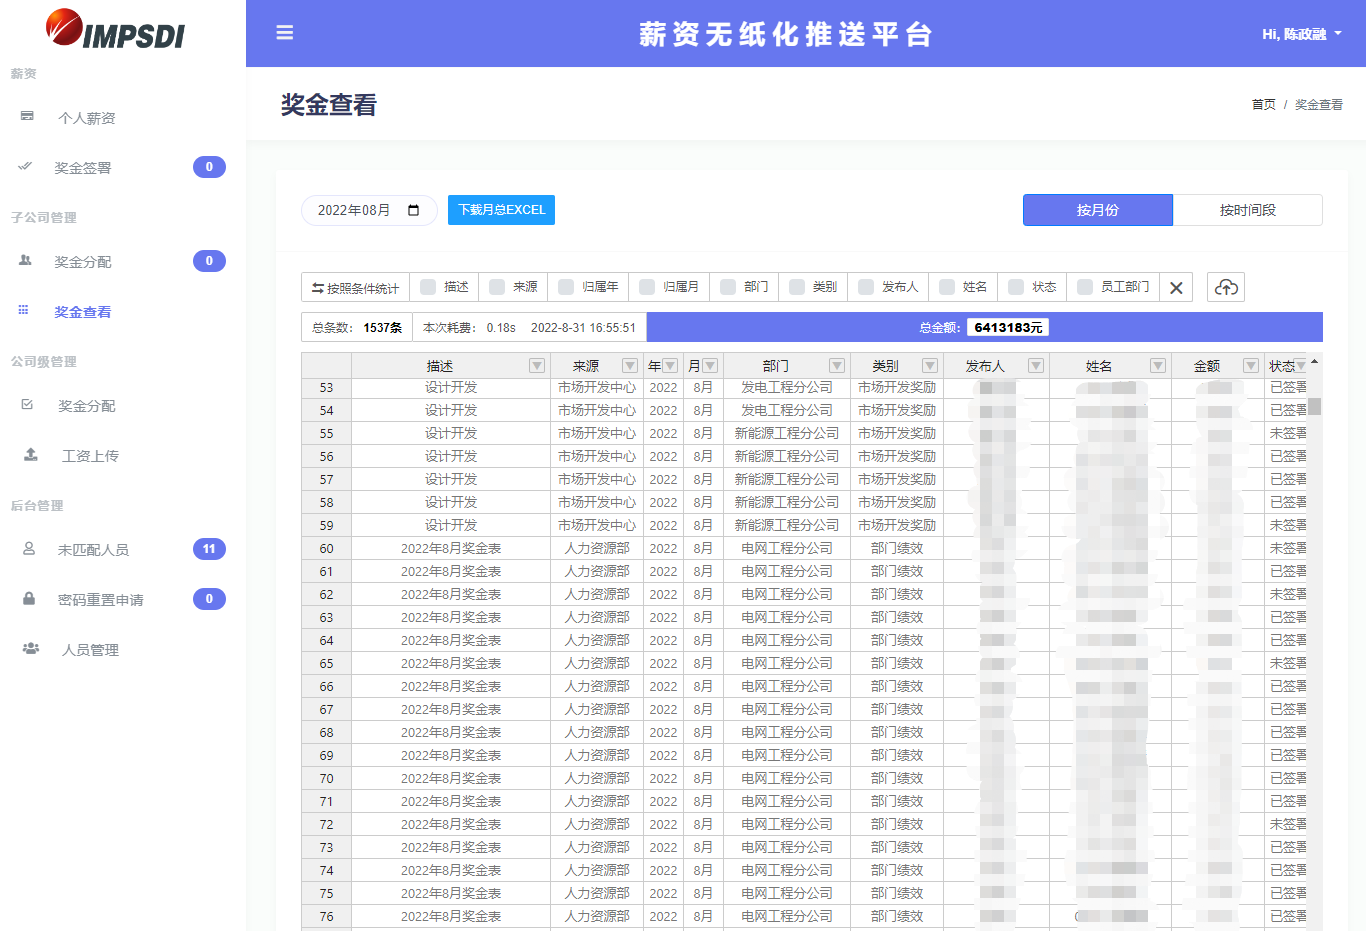
Task: Open 类别 column filter dropdown
Action: [x=930, y=366]
